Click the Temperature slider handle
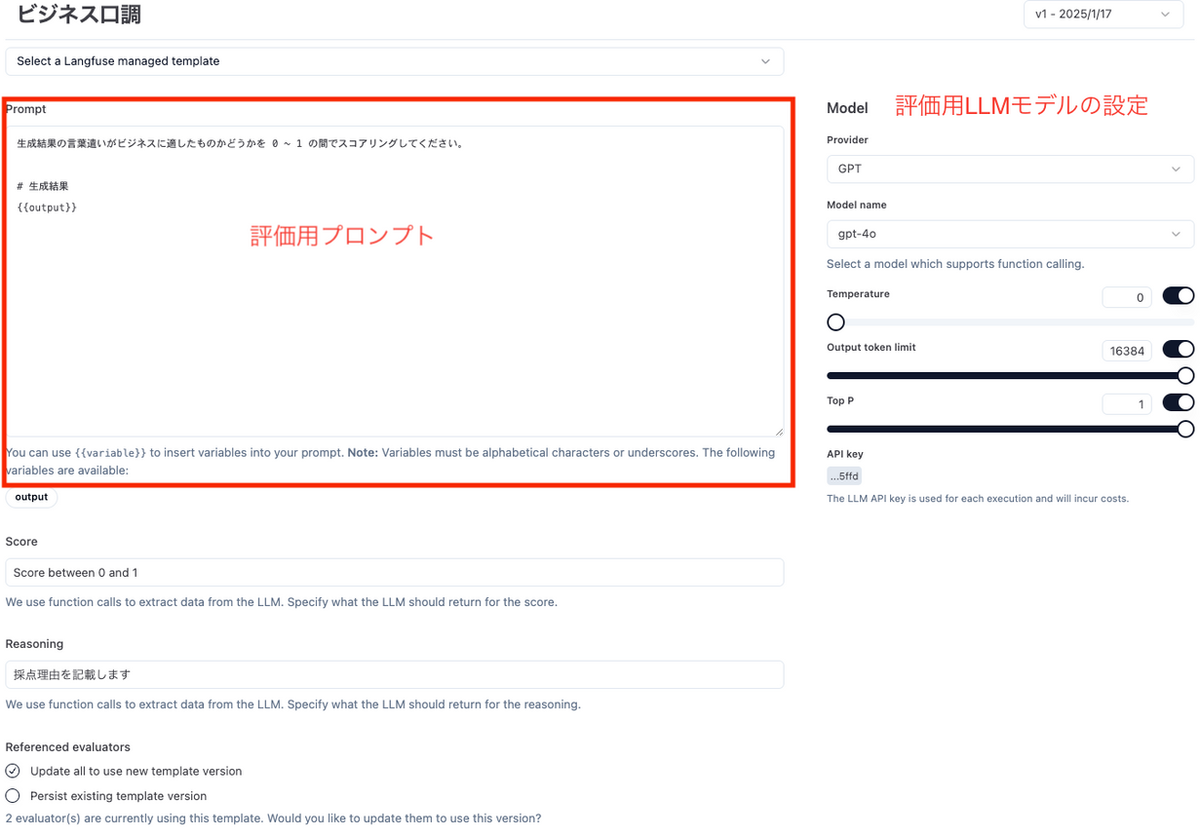The image size is (1200, 834). click(x=835, y=322)
